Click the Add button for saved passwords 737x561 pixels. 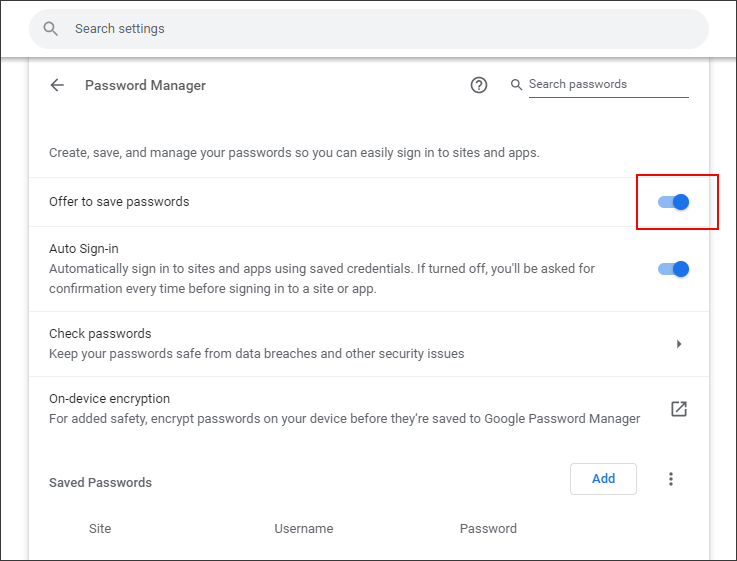click(x=603, y=479)
